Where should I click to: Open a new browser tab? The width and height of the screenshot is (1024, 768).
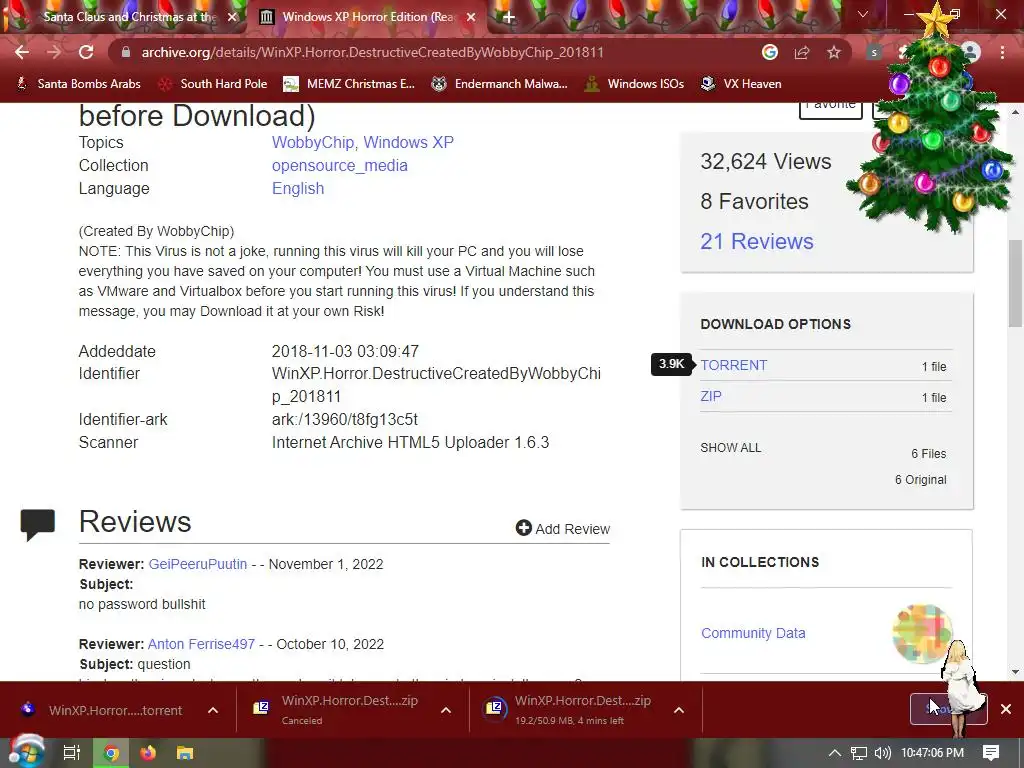(509, 17)
